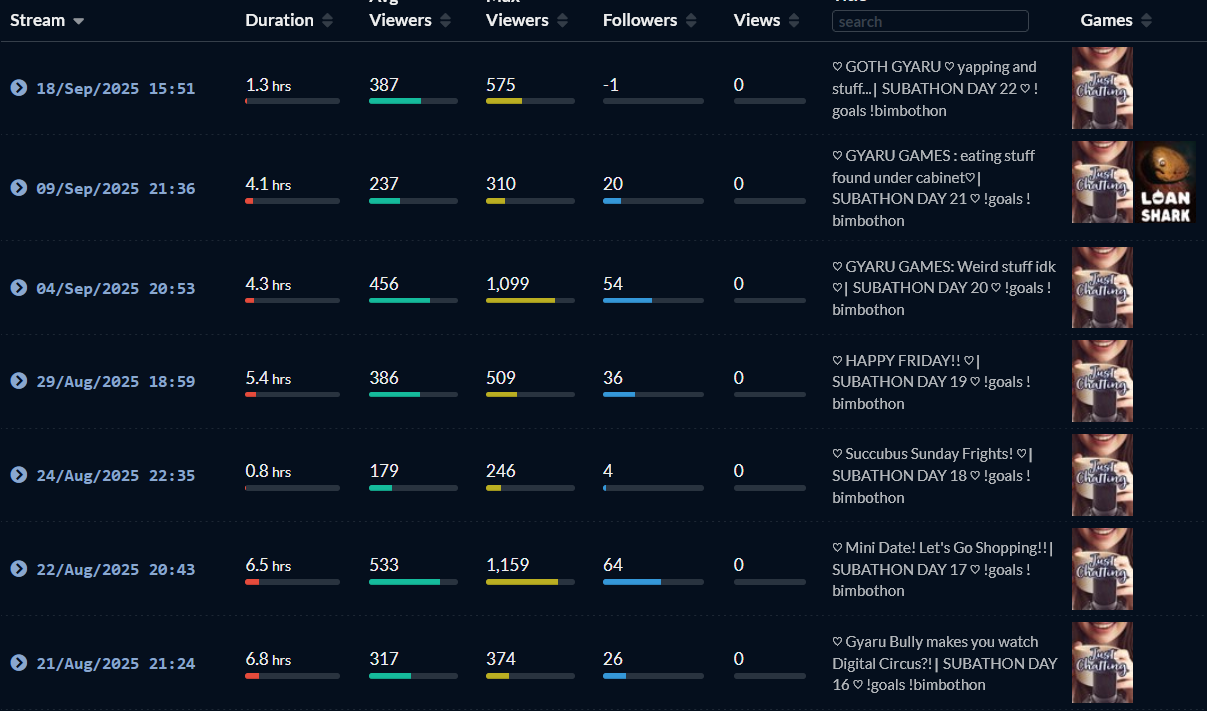1207x711 pixels.
Task: Click the Followers column header label
Action: tap(640, 20)
